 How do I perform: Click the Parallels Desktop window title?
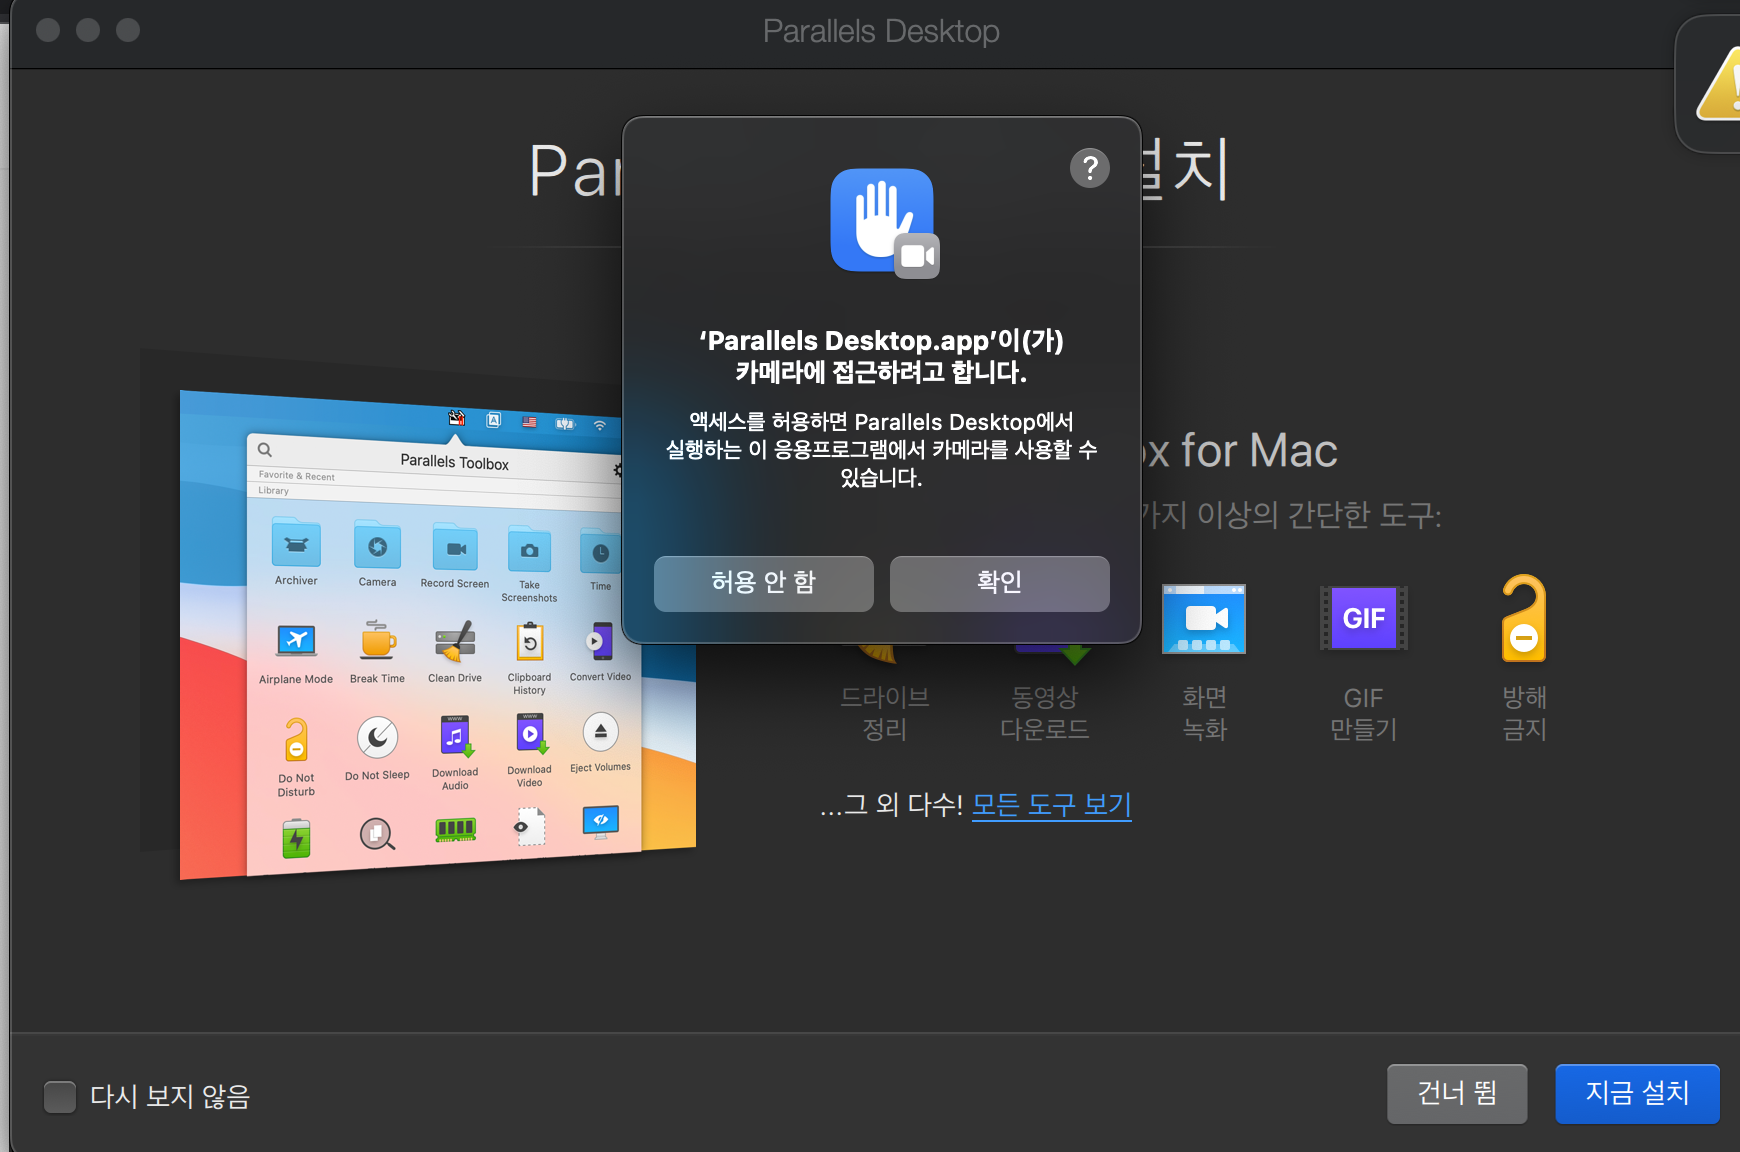click(881, 31)
